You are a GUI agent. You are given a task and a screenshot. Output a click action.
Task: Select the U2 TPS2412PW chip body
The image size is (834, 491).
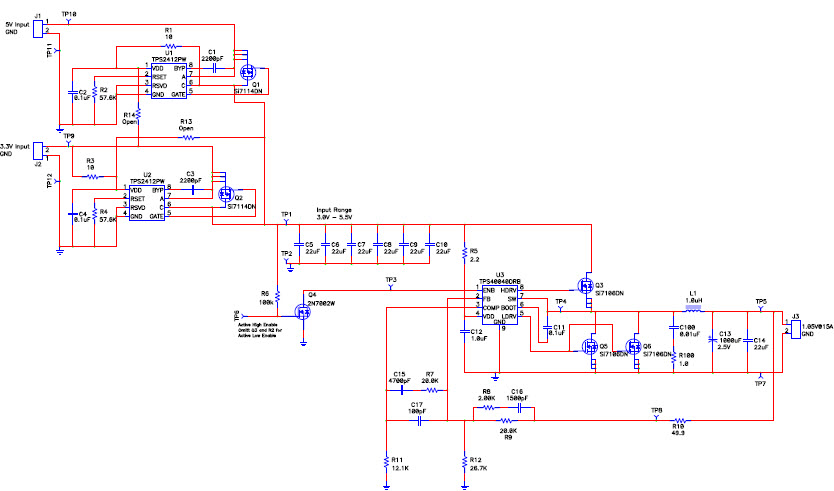[x=146, y=201]
